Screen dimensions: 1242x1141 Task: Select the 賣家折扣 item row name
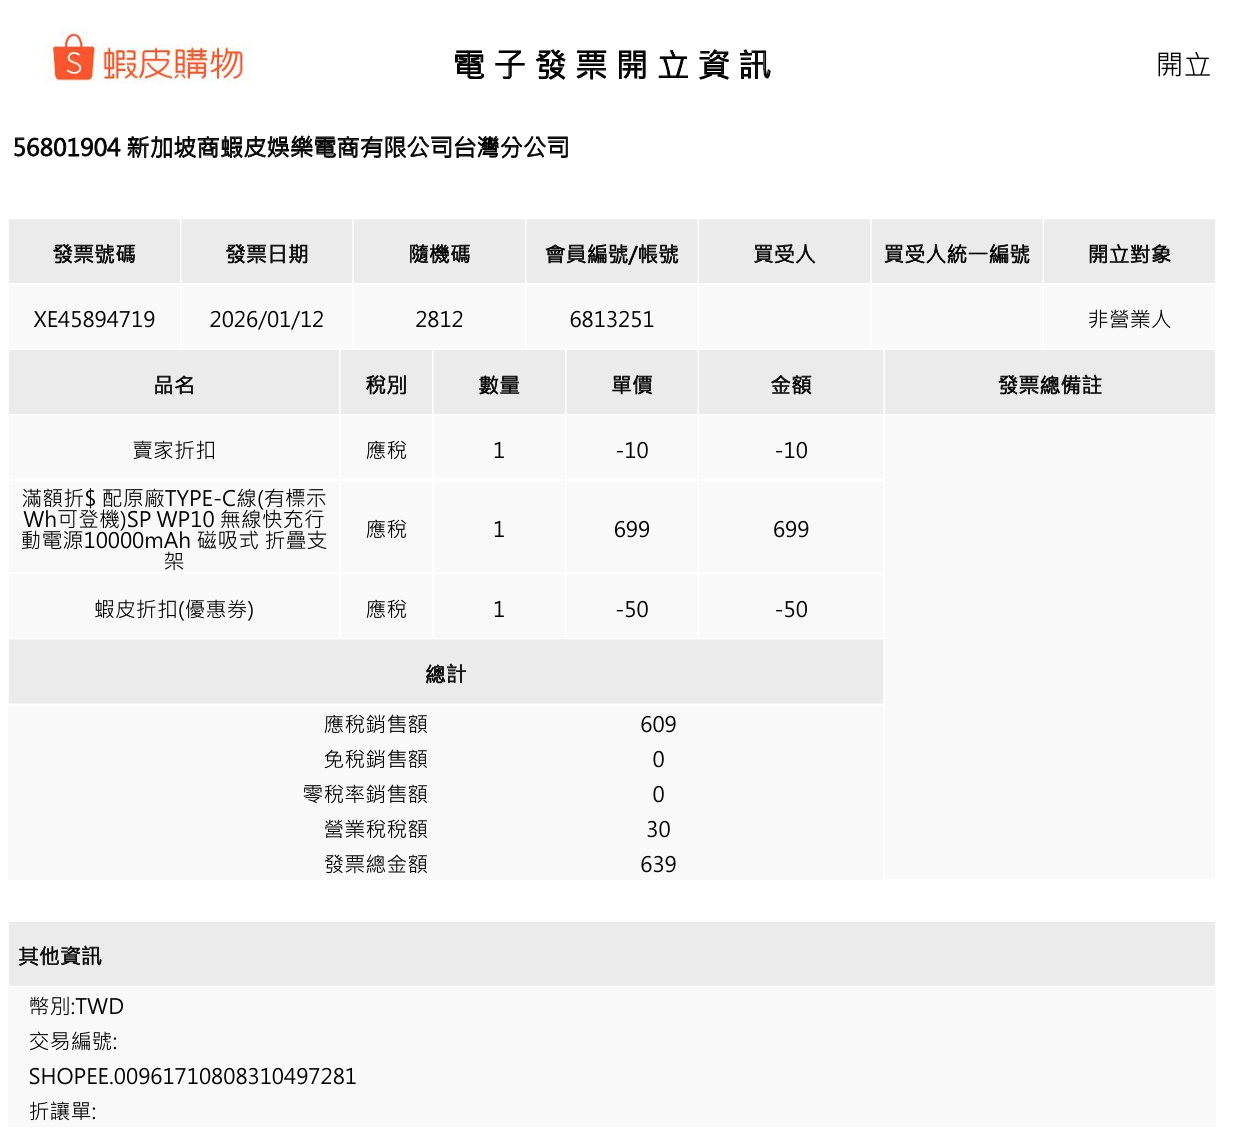pyautogui.click(x=174, y=450)
